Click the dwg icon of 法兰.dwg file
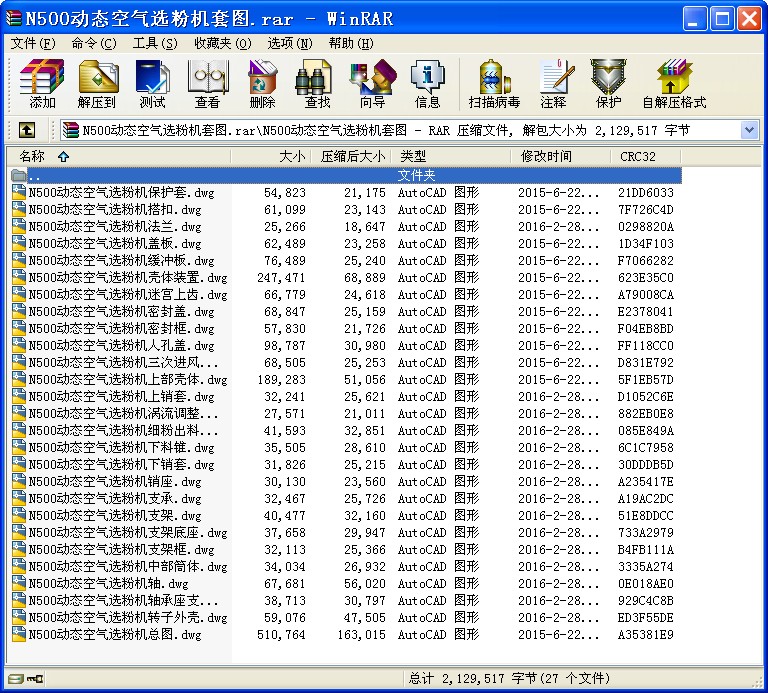 (19, 226)
